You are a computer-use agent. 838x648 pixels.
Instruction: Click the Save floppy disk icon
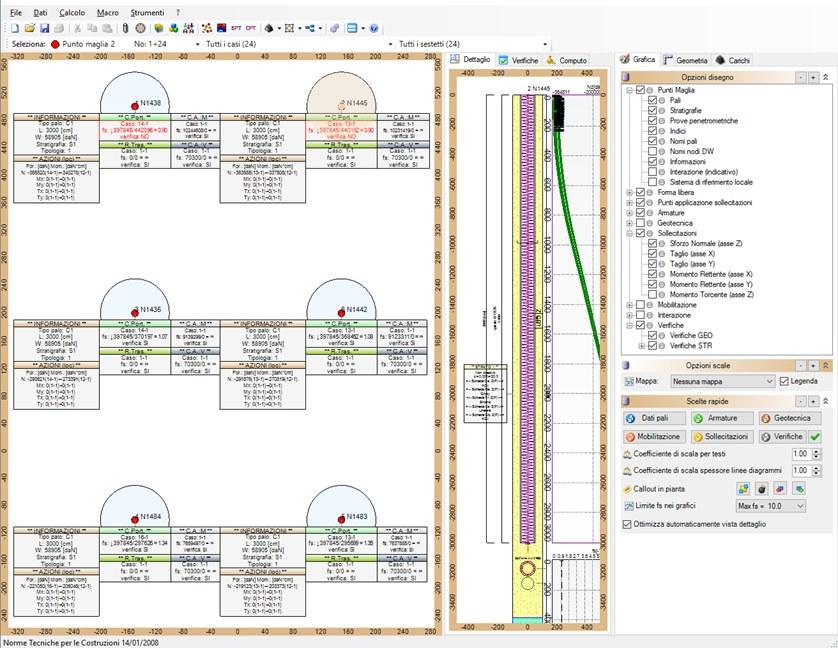pyautogui.click(x=42, y=28)
